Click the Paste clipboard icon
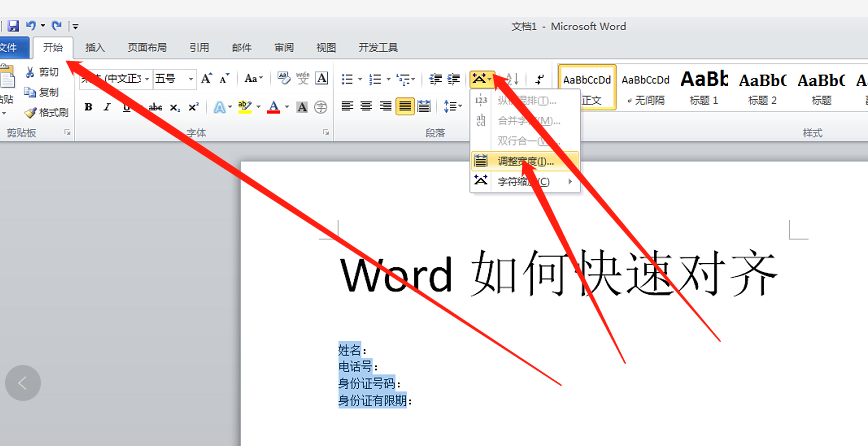The image size is (868, 446). [7, 78]
